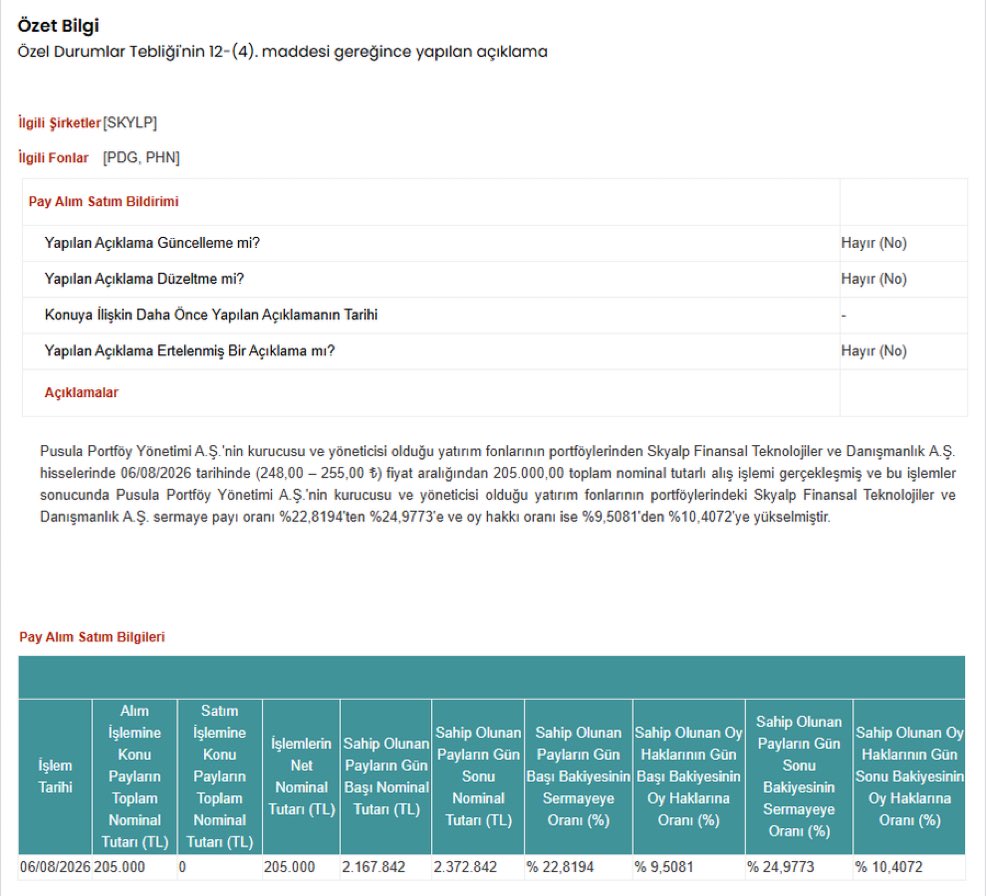Click Sahip Olunan Payların Gün Sonu Nominal header

coord(478,777)
